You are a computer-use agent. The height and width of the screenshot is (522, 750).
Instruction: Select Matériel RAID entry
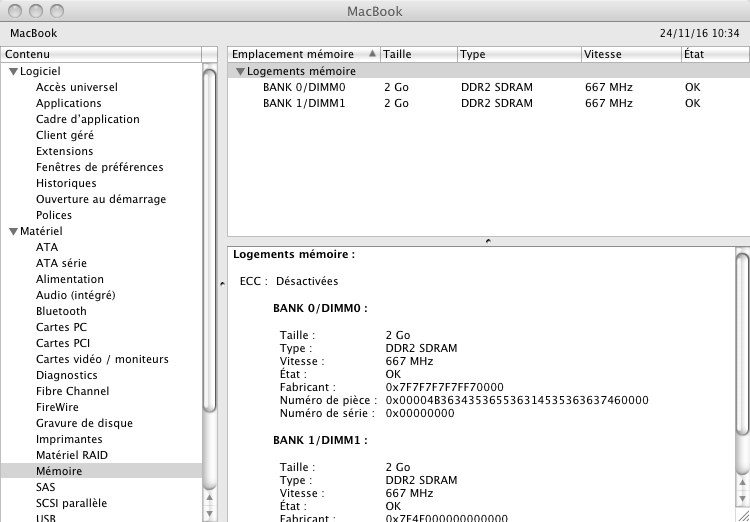[72, 455]
